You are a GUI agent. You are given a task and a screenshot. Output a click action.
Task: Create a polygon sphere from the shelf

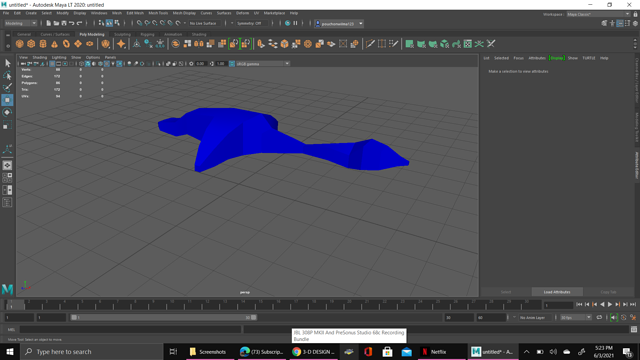[20, 44]
